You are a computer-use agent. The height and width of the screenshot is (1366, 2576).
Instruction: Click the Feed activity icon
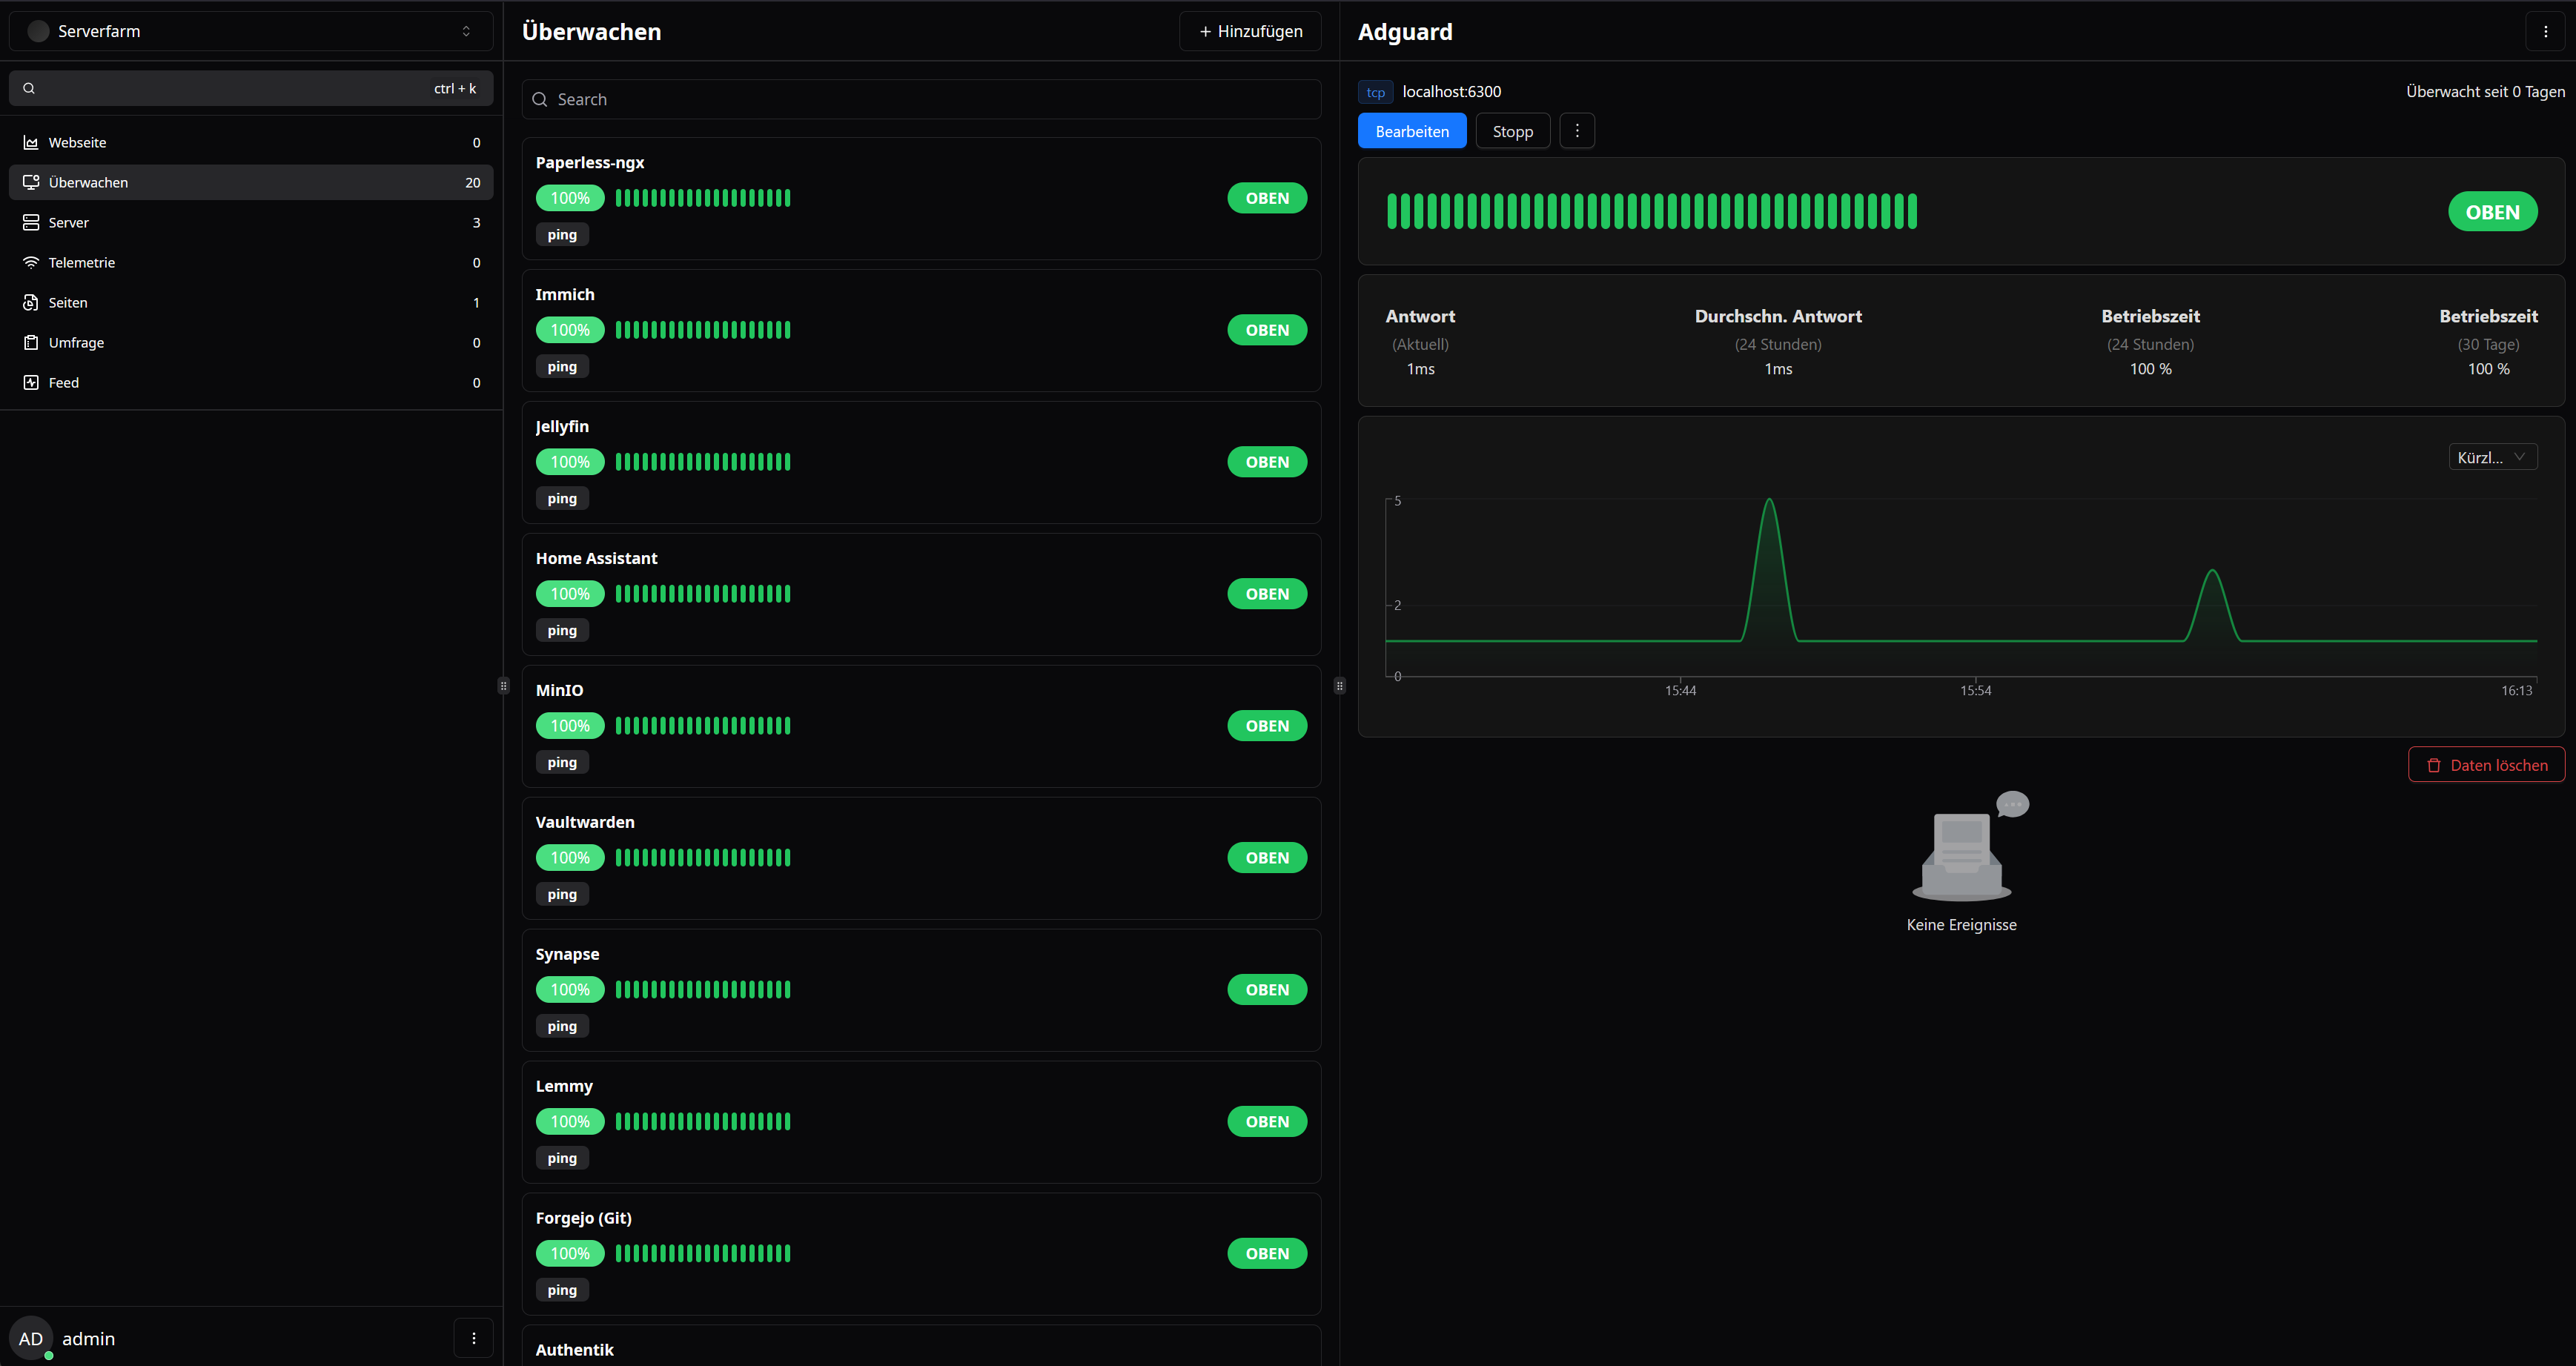31,382
